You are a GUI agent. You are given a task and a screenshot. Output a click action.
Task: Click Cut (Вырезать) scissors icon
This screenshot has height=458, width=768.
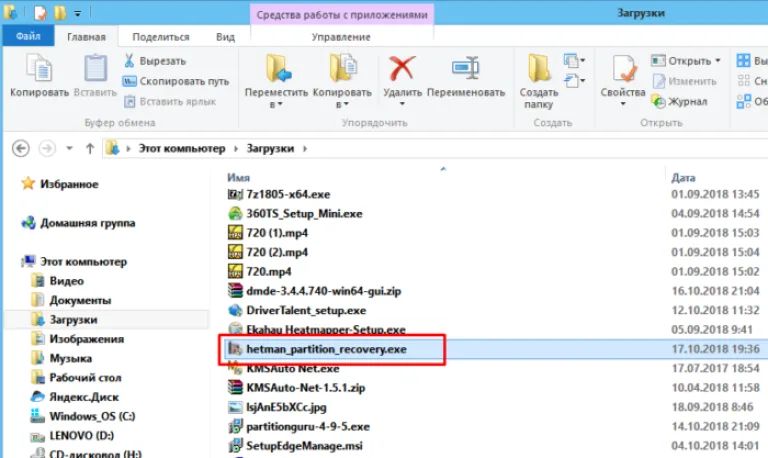129,61
